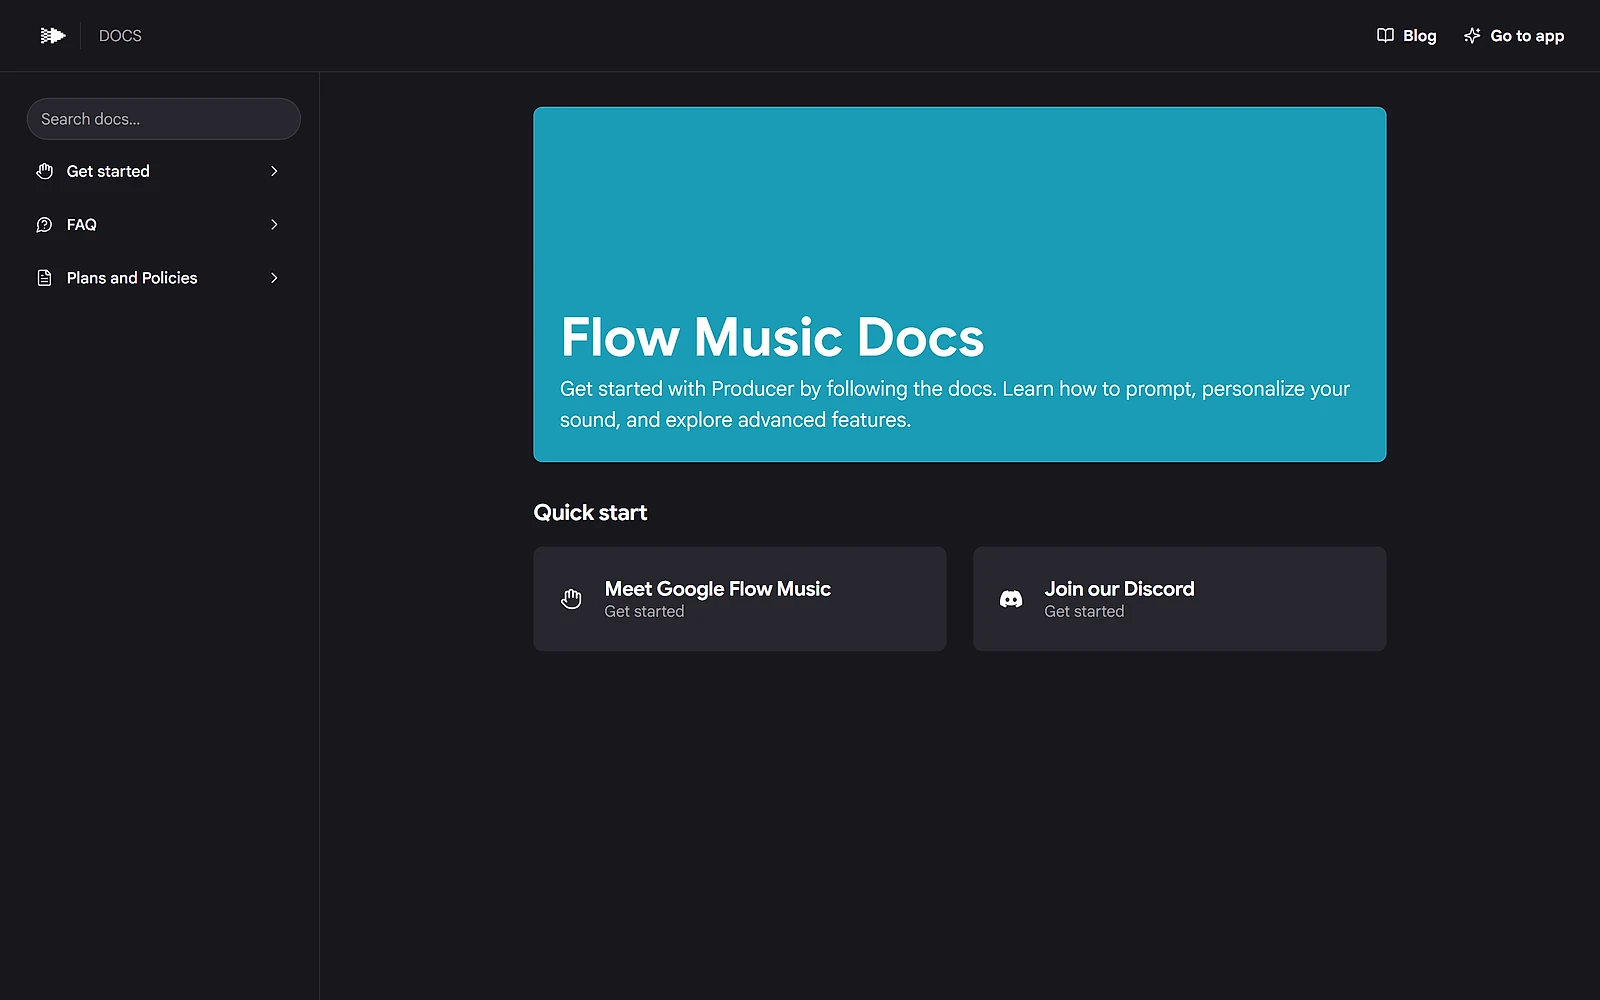
Task: Go to app via header button
Action: pos(1514,36)
